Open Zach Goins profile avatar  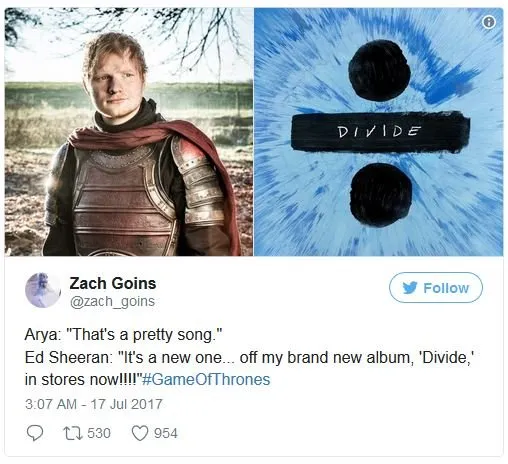43,290
